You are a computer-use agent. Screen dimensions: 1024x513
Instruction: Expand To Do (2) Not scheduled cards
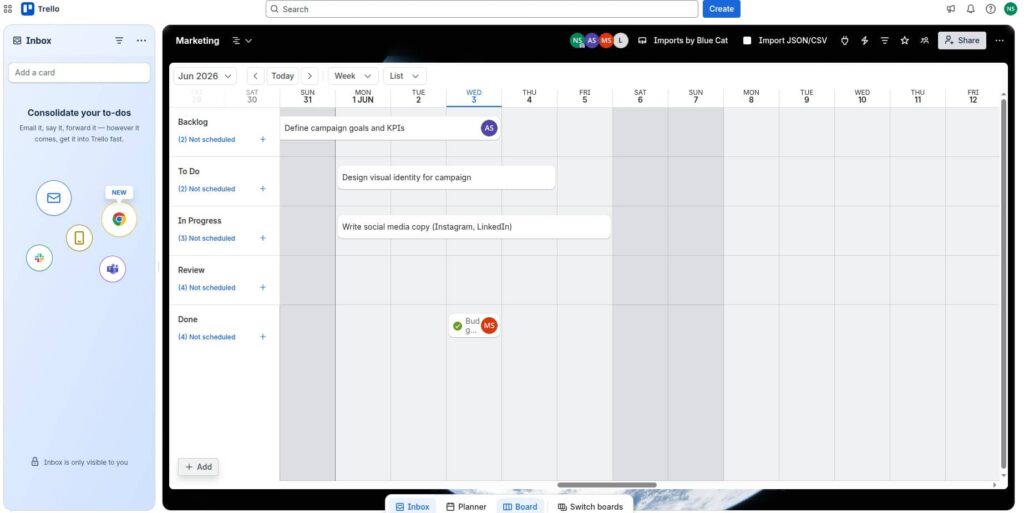click(x=206, y=189)
